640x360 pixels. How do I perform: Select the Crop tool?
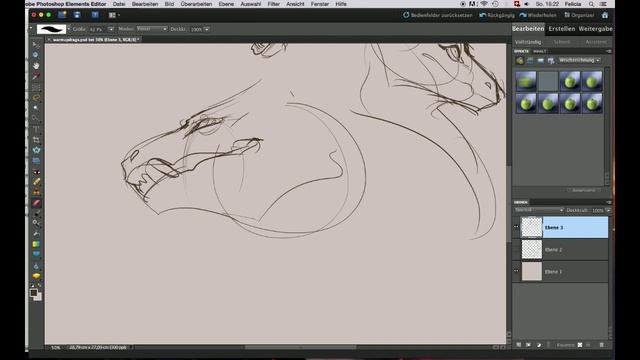point(36,140)
